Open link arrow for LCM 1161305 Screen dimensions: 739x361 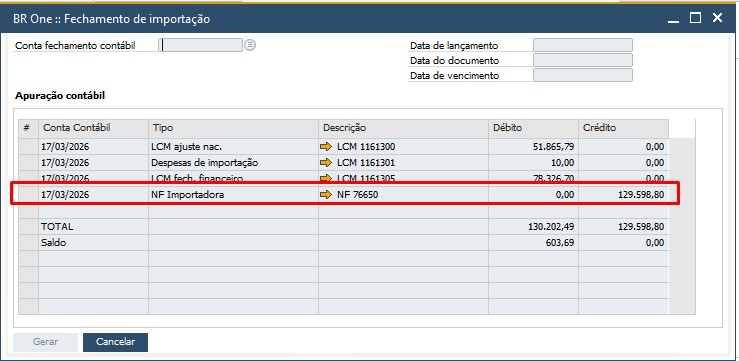(x=326, y=179)
